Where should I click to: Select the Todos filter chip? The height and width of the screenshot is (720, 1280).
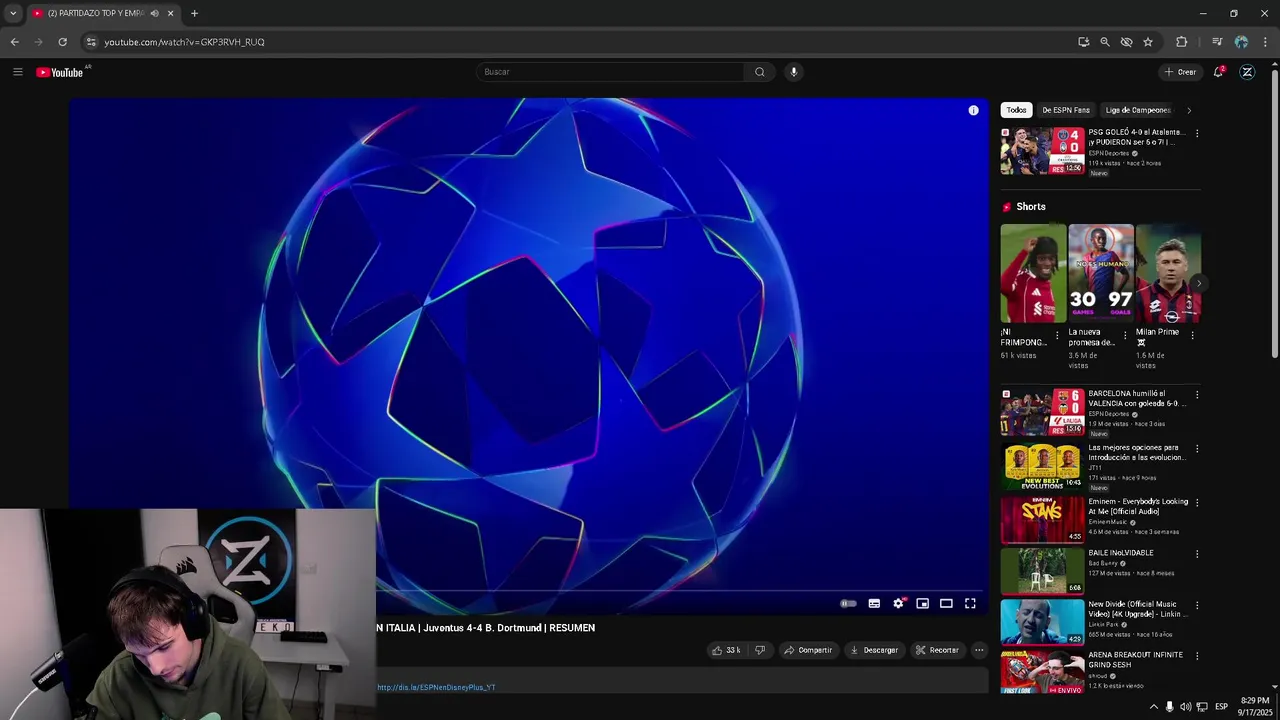pos(1016,110)
